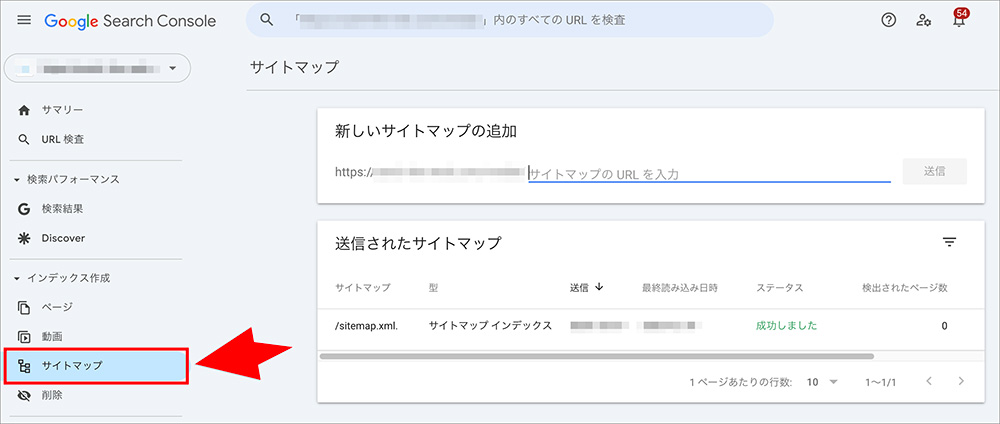Collapse the インデックス作成 section
Image resolution: width=1000 pixels, height=424 pixels.
click(17, 278)
